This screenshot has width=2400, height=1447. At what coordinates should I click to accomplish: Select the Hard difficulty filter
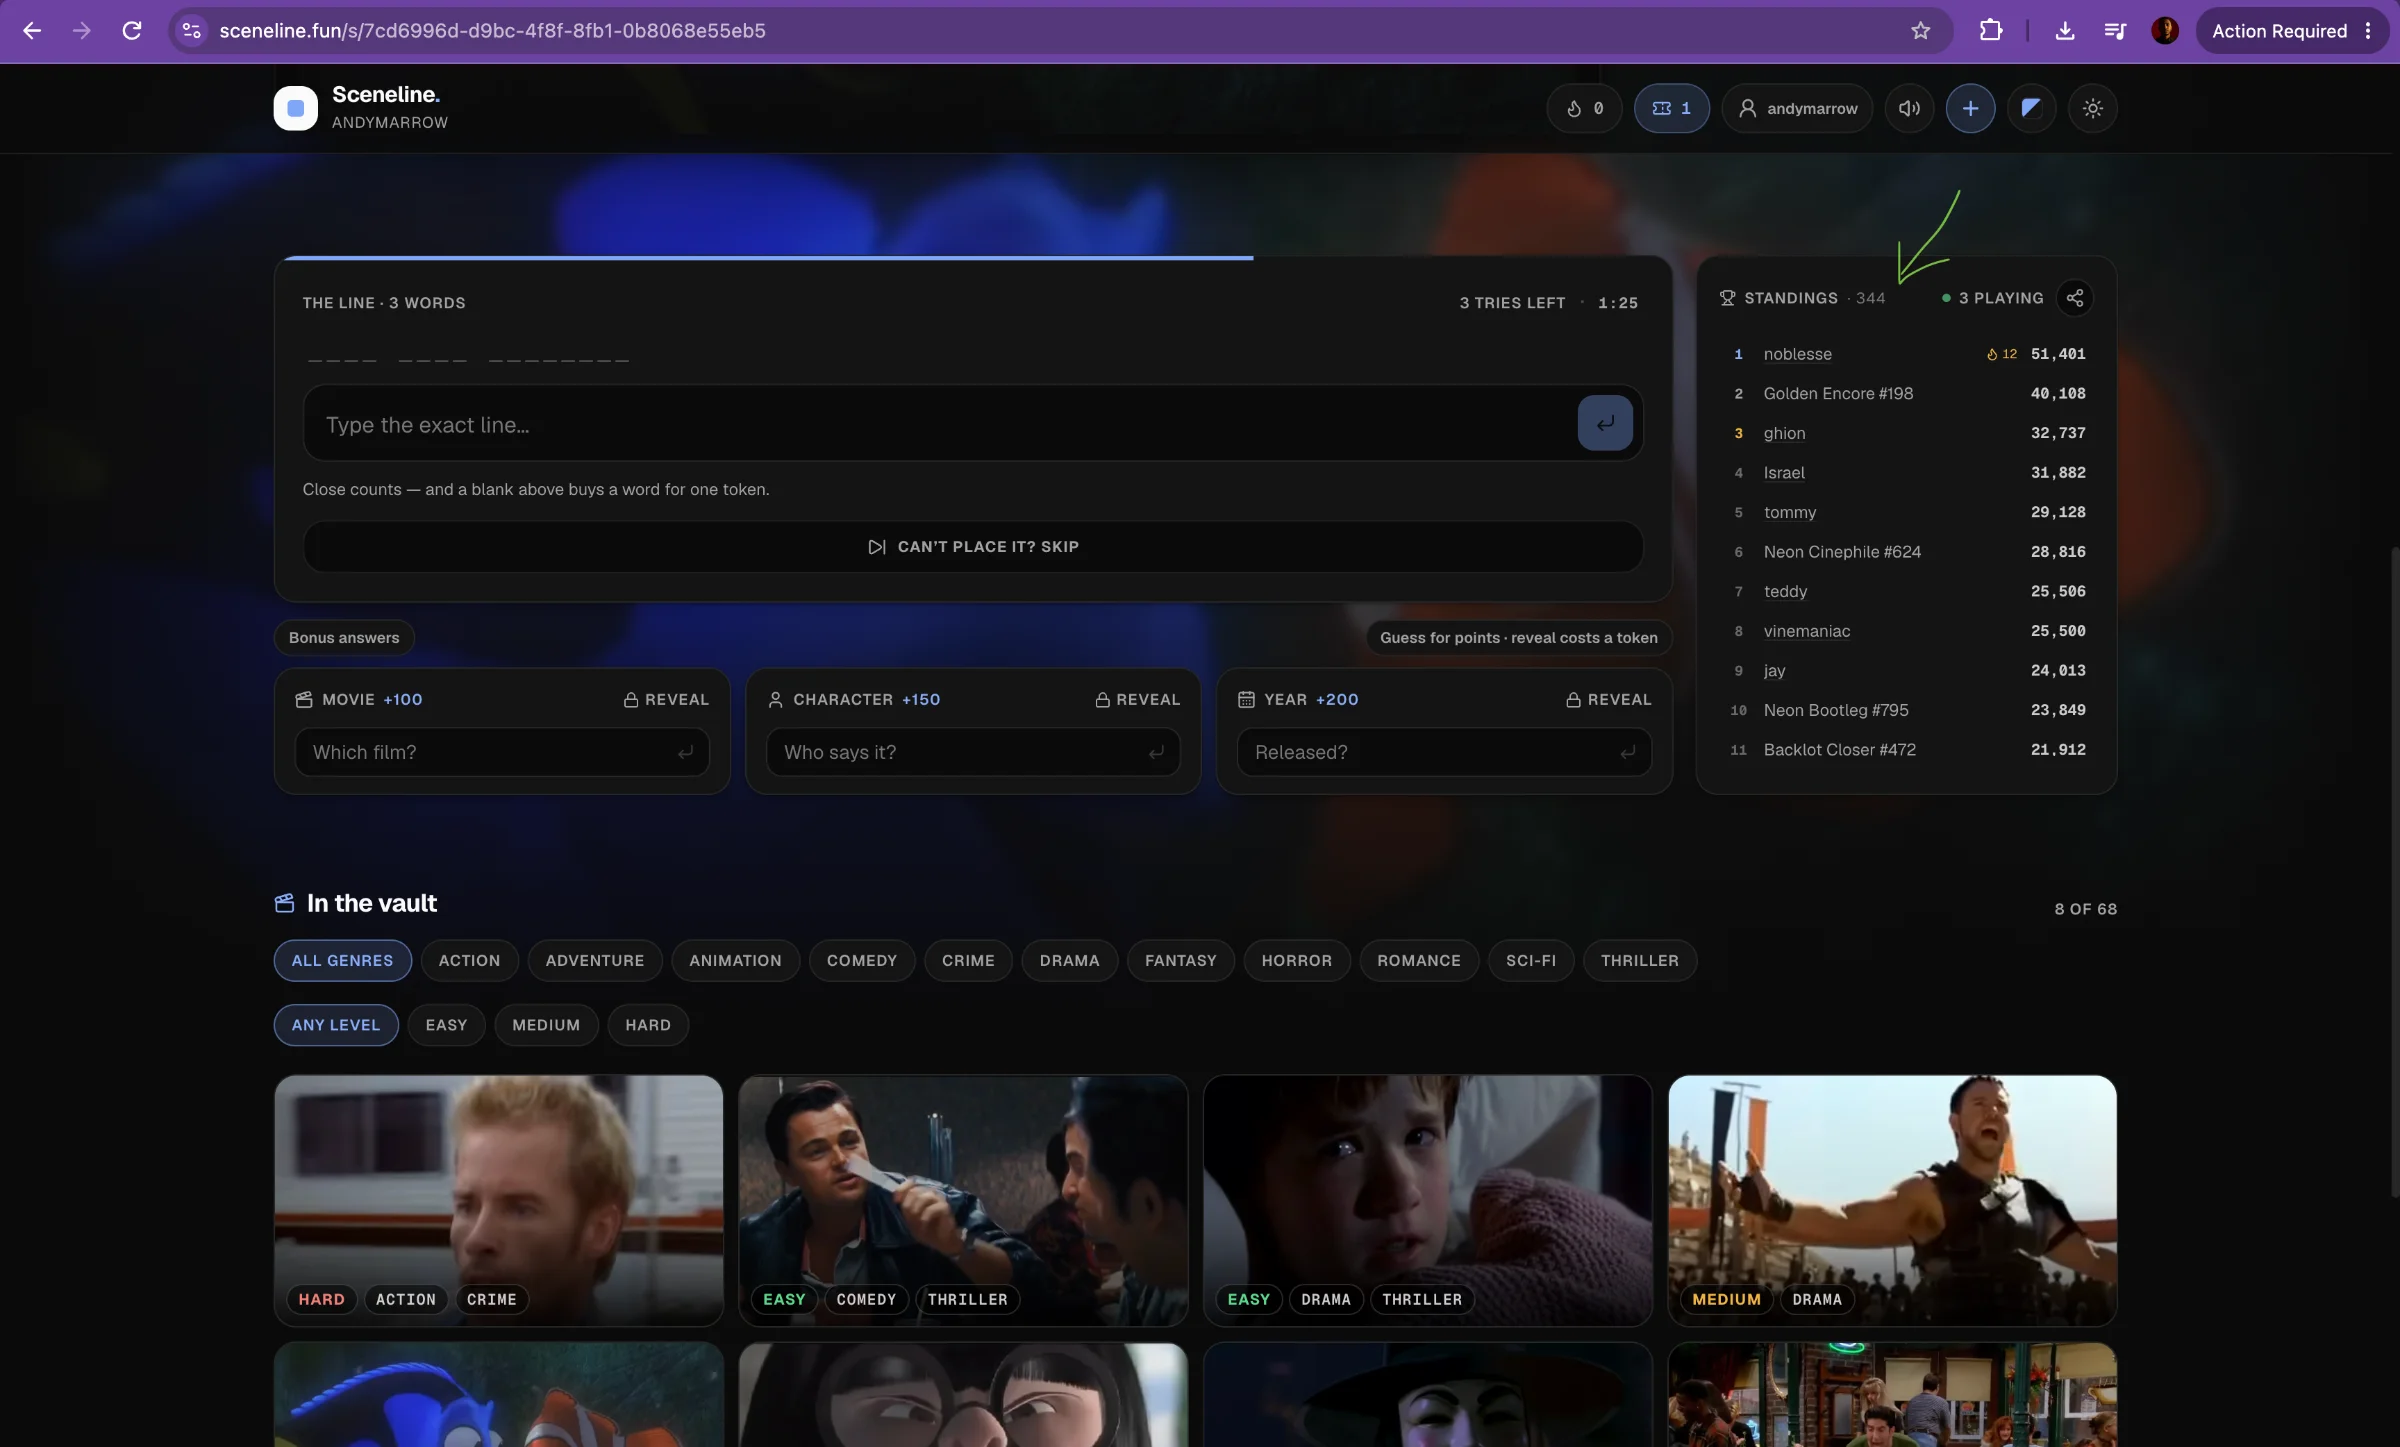(648, 1025)
